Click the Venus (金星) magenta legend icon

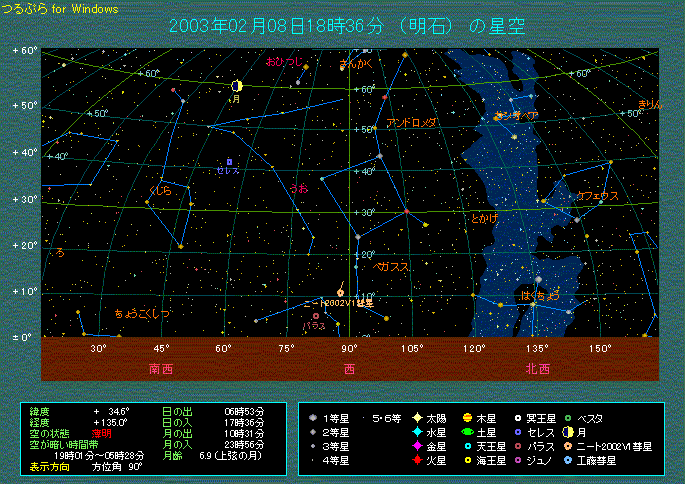point(416,446)
